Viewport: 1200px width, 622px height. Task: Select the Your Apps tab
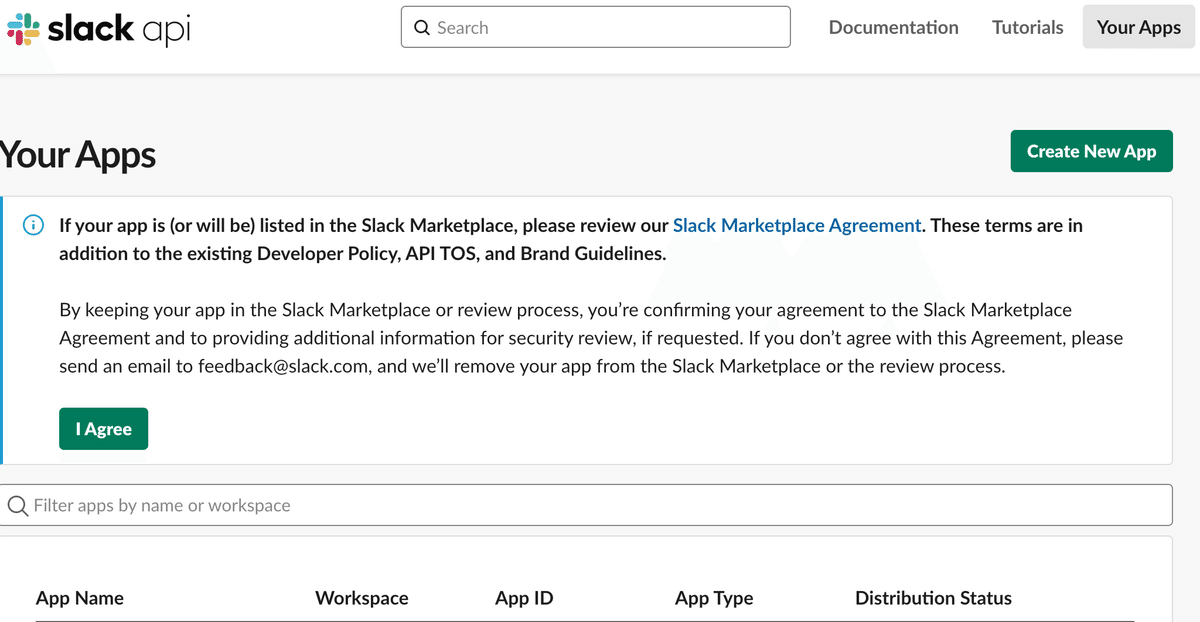(1138, 27)
